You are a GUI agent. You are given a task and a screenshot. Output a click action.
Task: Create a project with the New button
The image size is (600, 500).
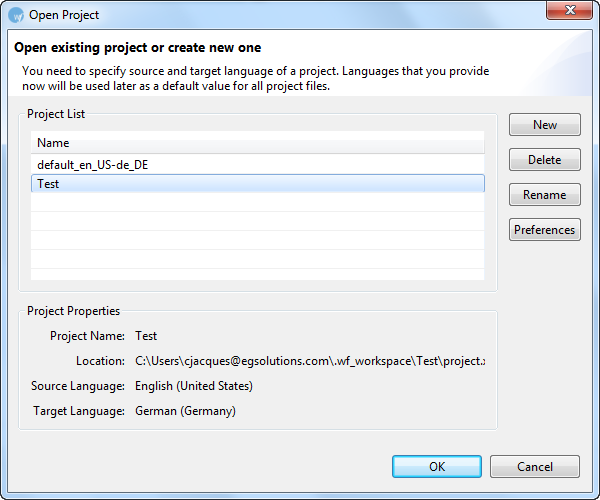[545, 124]
